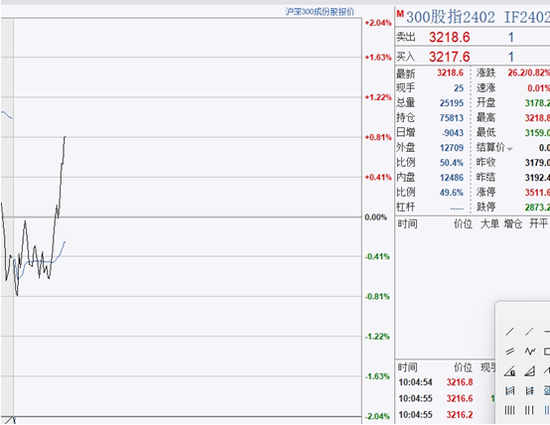Viewport: 550px width, 425px height.
Task: Click the 开平 column header
Action: click(538, 223)
